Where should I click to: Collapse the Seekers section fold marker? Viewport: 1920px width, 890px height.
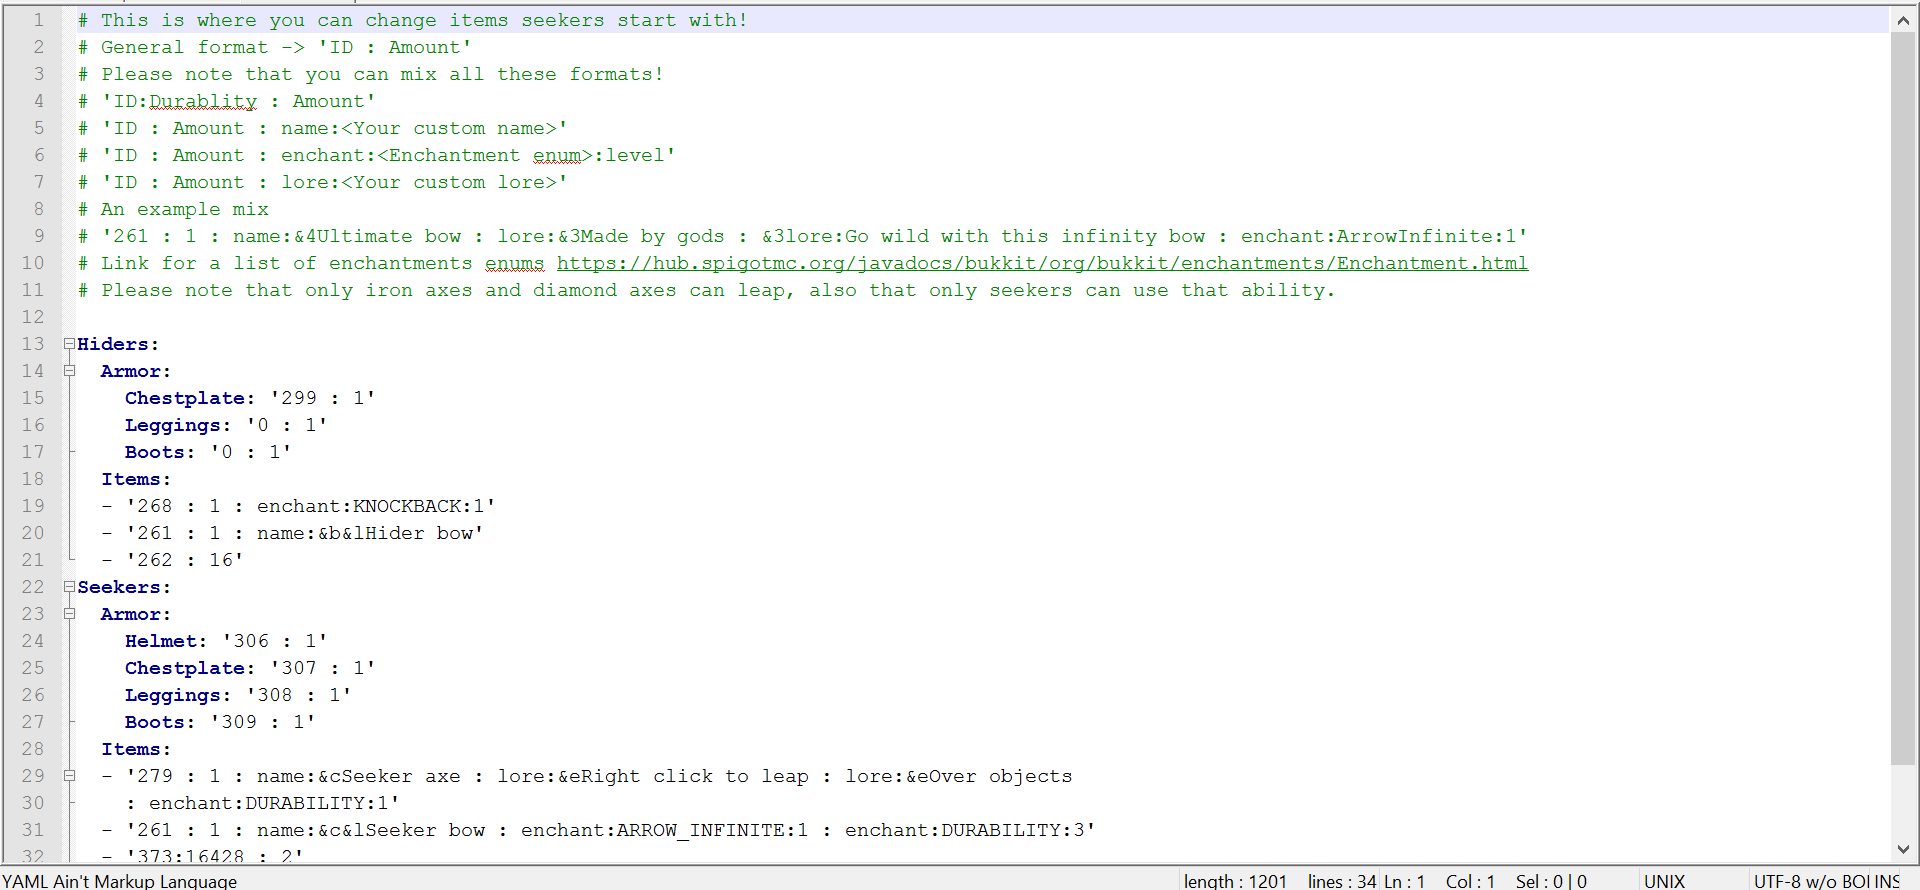click(69, 587)
